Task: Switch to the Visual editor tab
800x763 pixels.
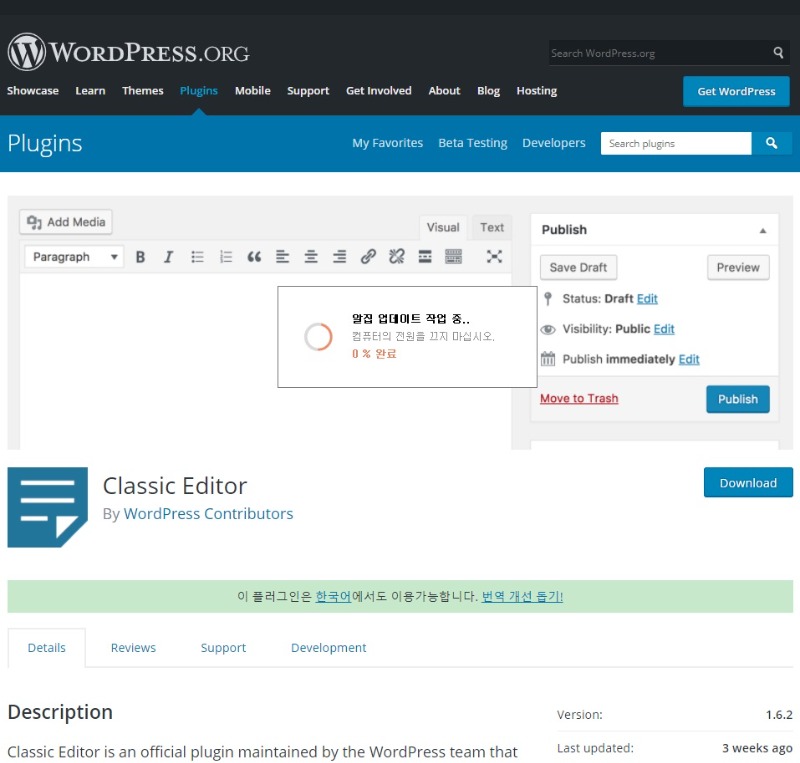Action: pos(443,228)
